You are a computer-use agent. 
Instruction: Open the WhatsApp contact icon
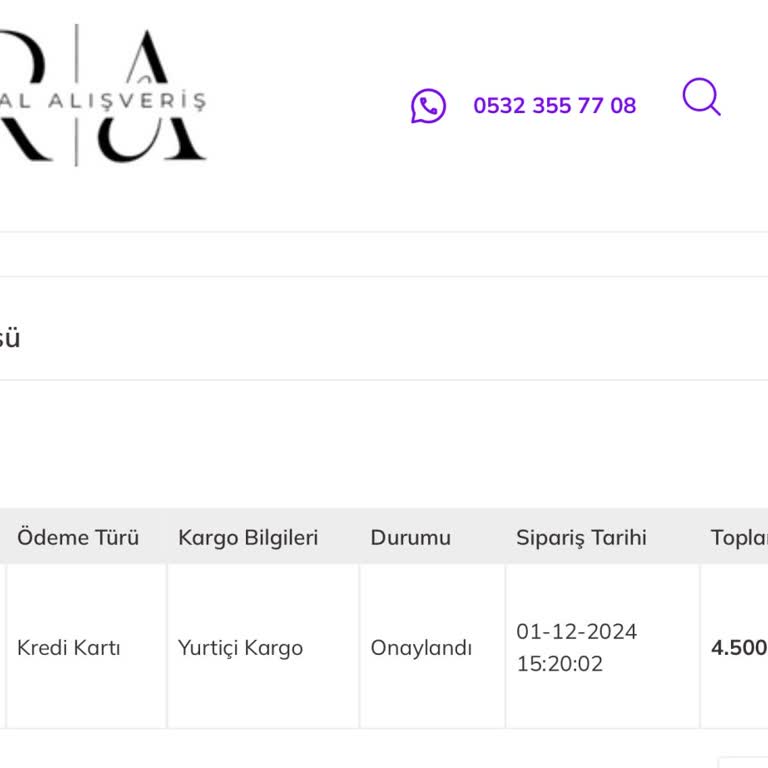[428, 105]
